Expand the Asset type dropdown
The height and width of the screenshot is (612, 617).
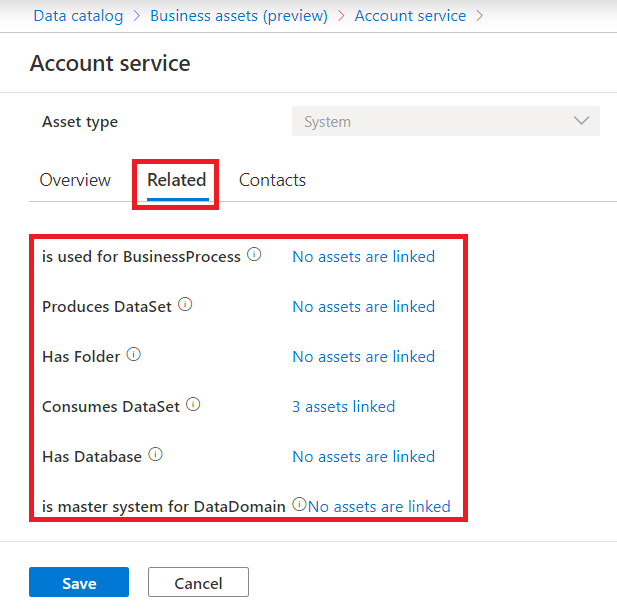pos(445,122)
